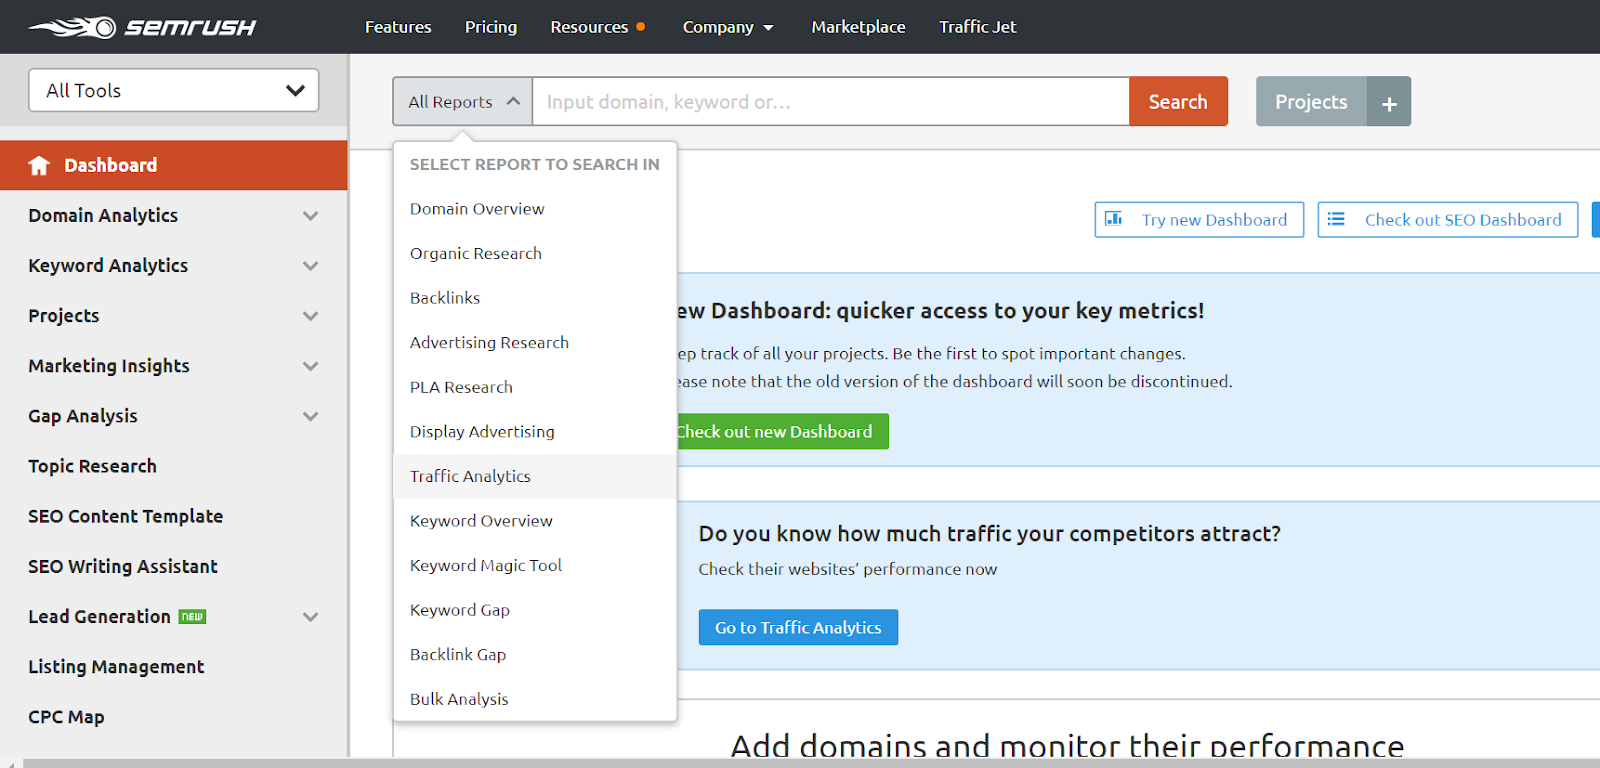Expand Keyword Analytics section
The image size is (1600, 768).
pyautogui.click(x=311, y=266)
